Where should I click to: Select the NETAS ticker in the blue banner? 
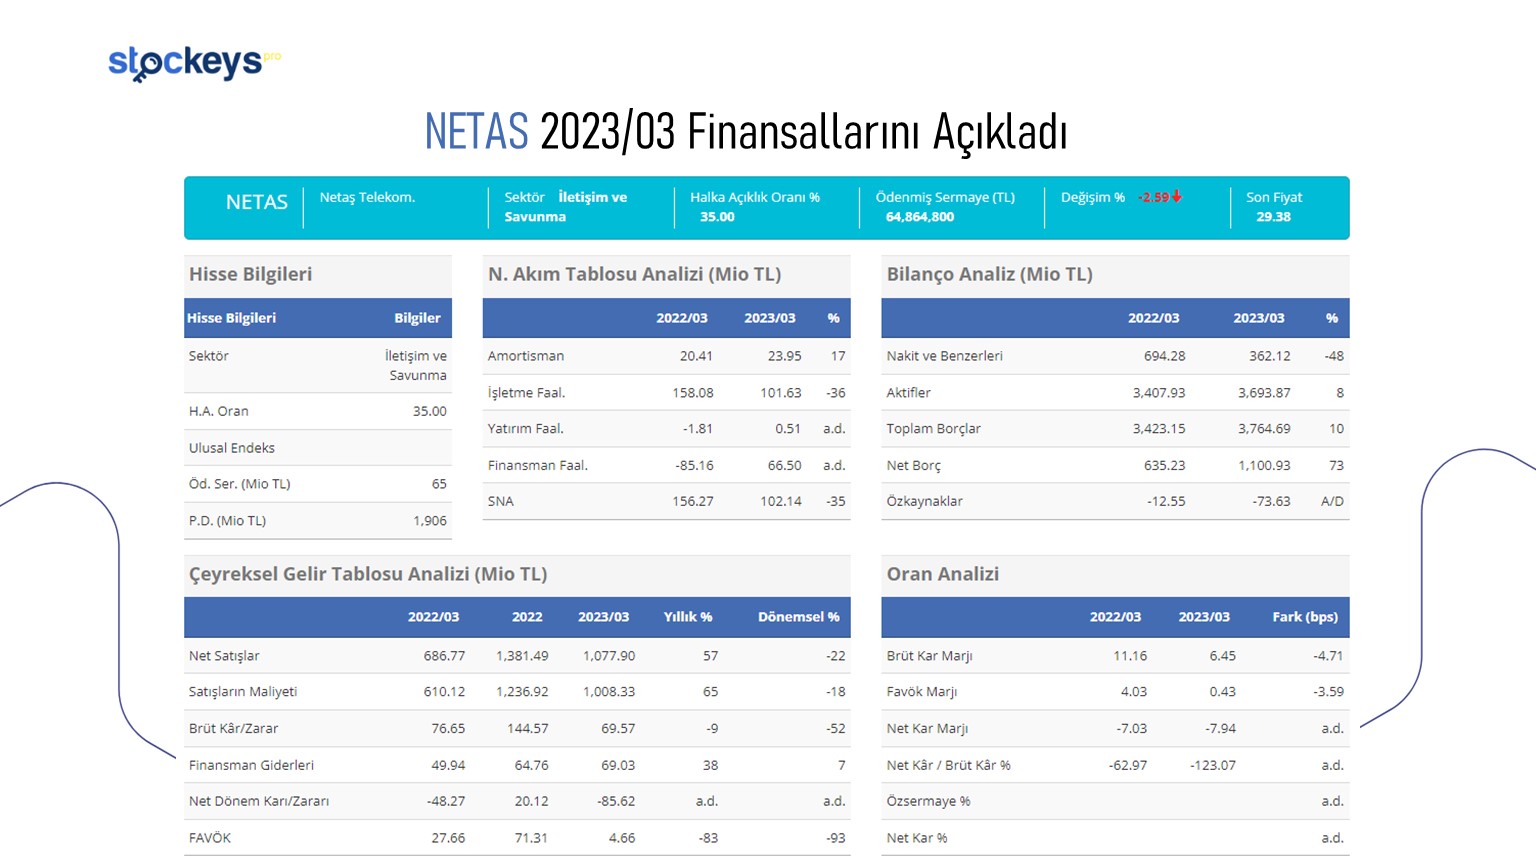(x=256, y=202)
